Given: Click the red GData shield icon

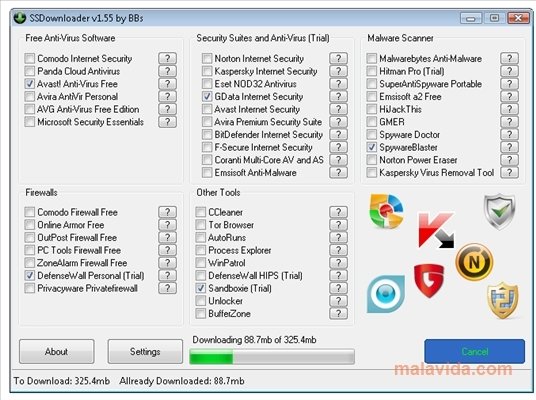Looking at the screenshot, I should tap(429, 280).
